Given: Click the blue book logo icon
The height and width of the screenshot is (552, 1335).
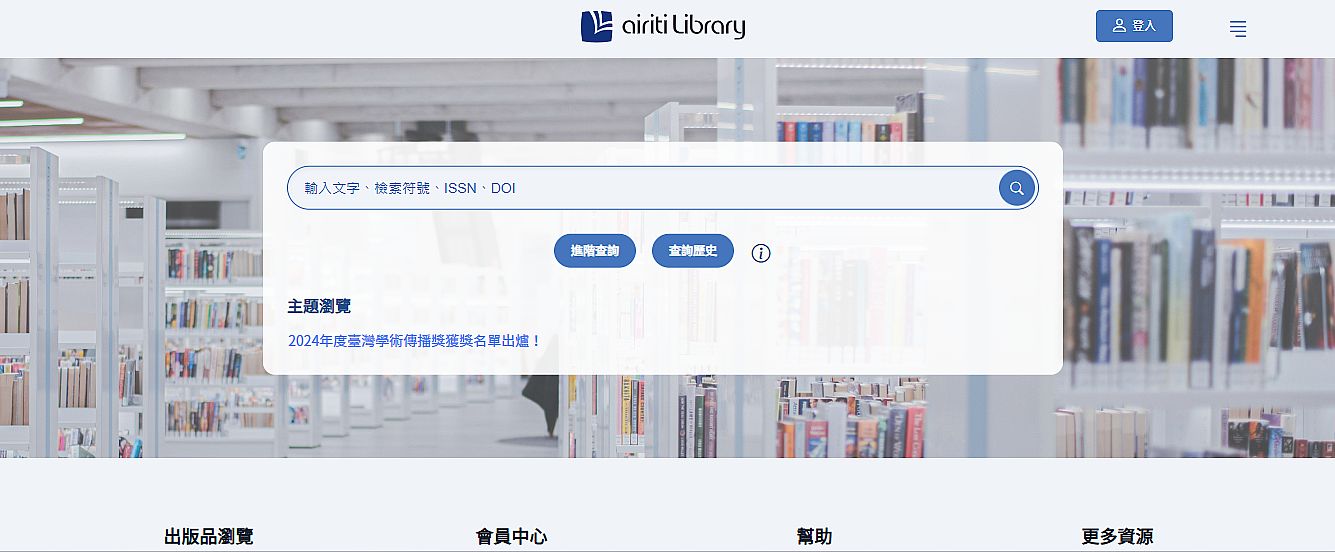Looking at the screenshot, I should 596,26.
